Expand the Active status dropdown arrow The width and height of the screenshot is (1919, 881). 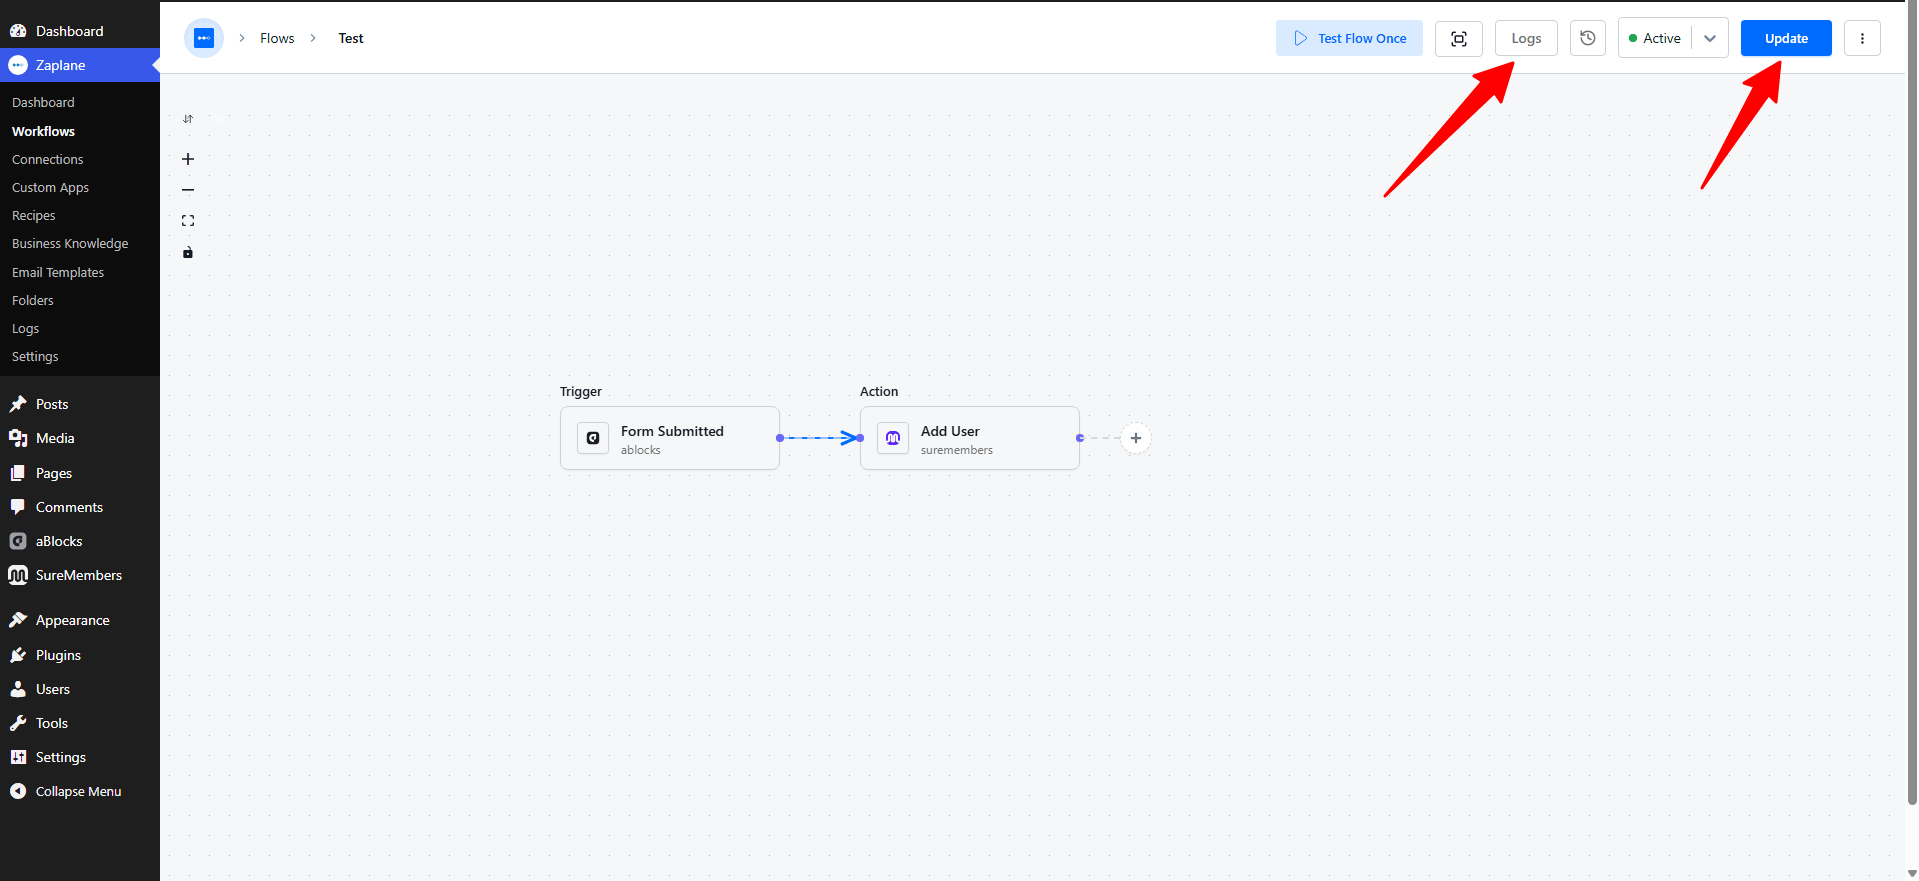1710,38
